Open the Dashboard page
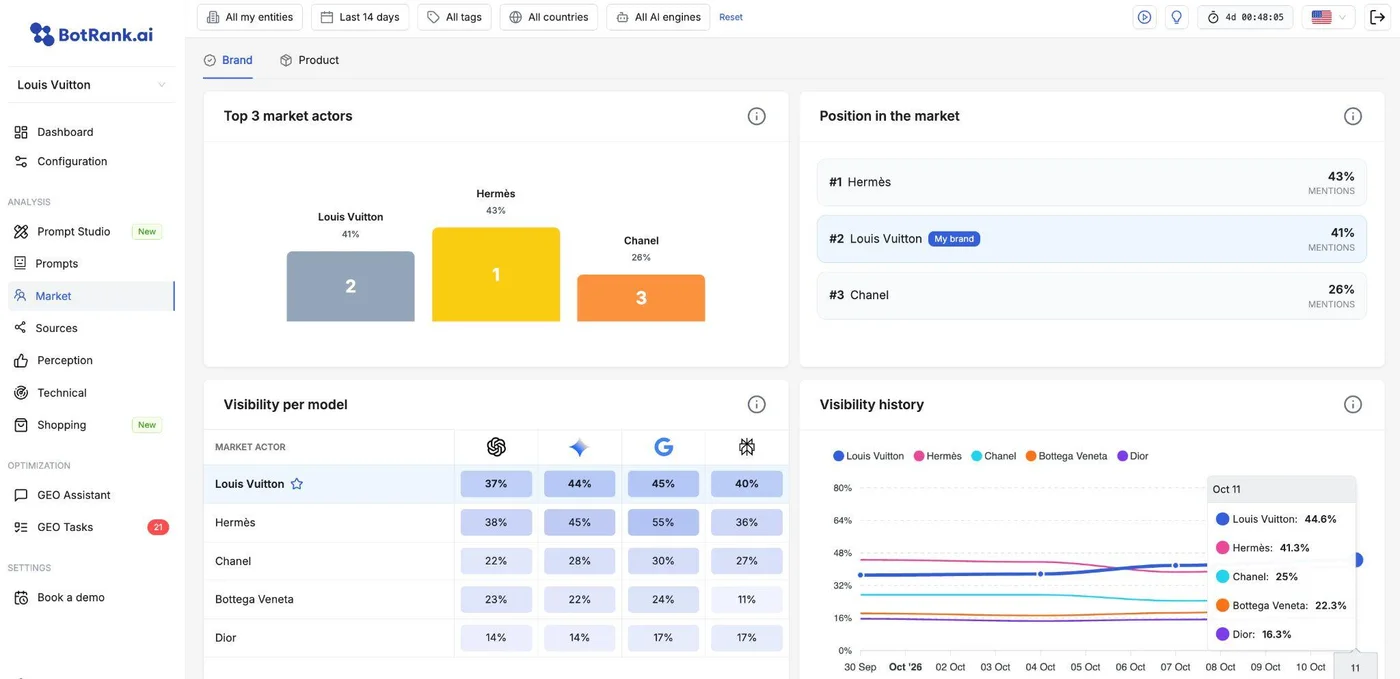Viewport: 1400px width, 679px height. [x=65, y=132]
